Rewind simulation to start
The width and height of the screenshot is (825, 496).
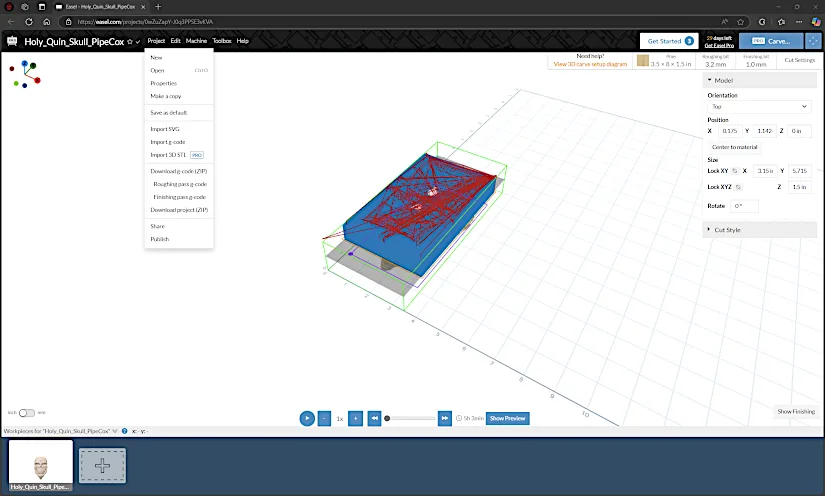click(x=374, y=418)
